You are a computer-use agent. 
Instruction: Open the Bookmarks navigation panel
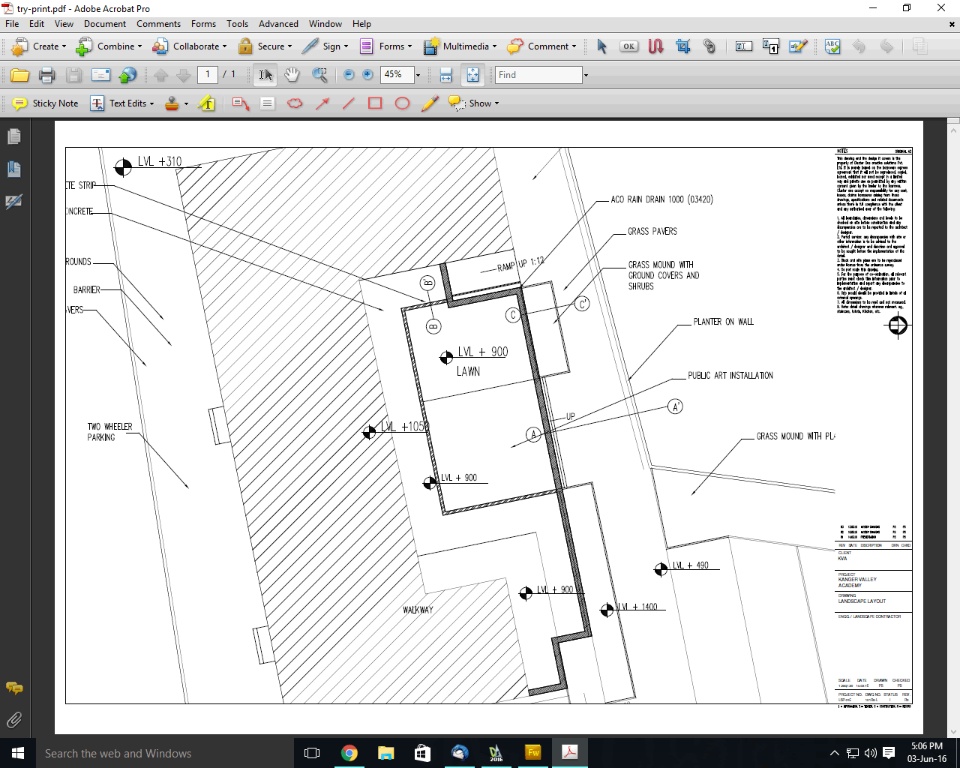[x=14, y=169]
